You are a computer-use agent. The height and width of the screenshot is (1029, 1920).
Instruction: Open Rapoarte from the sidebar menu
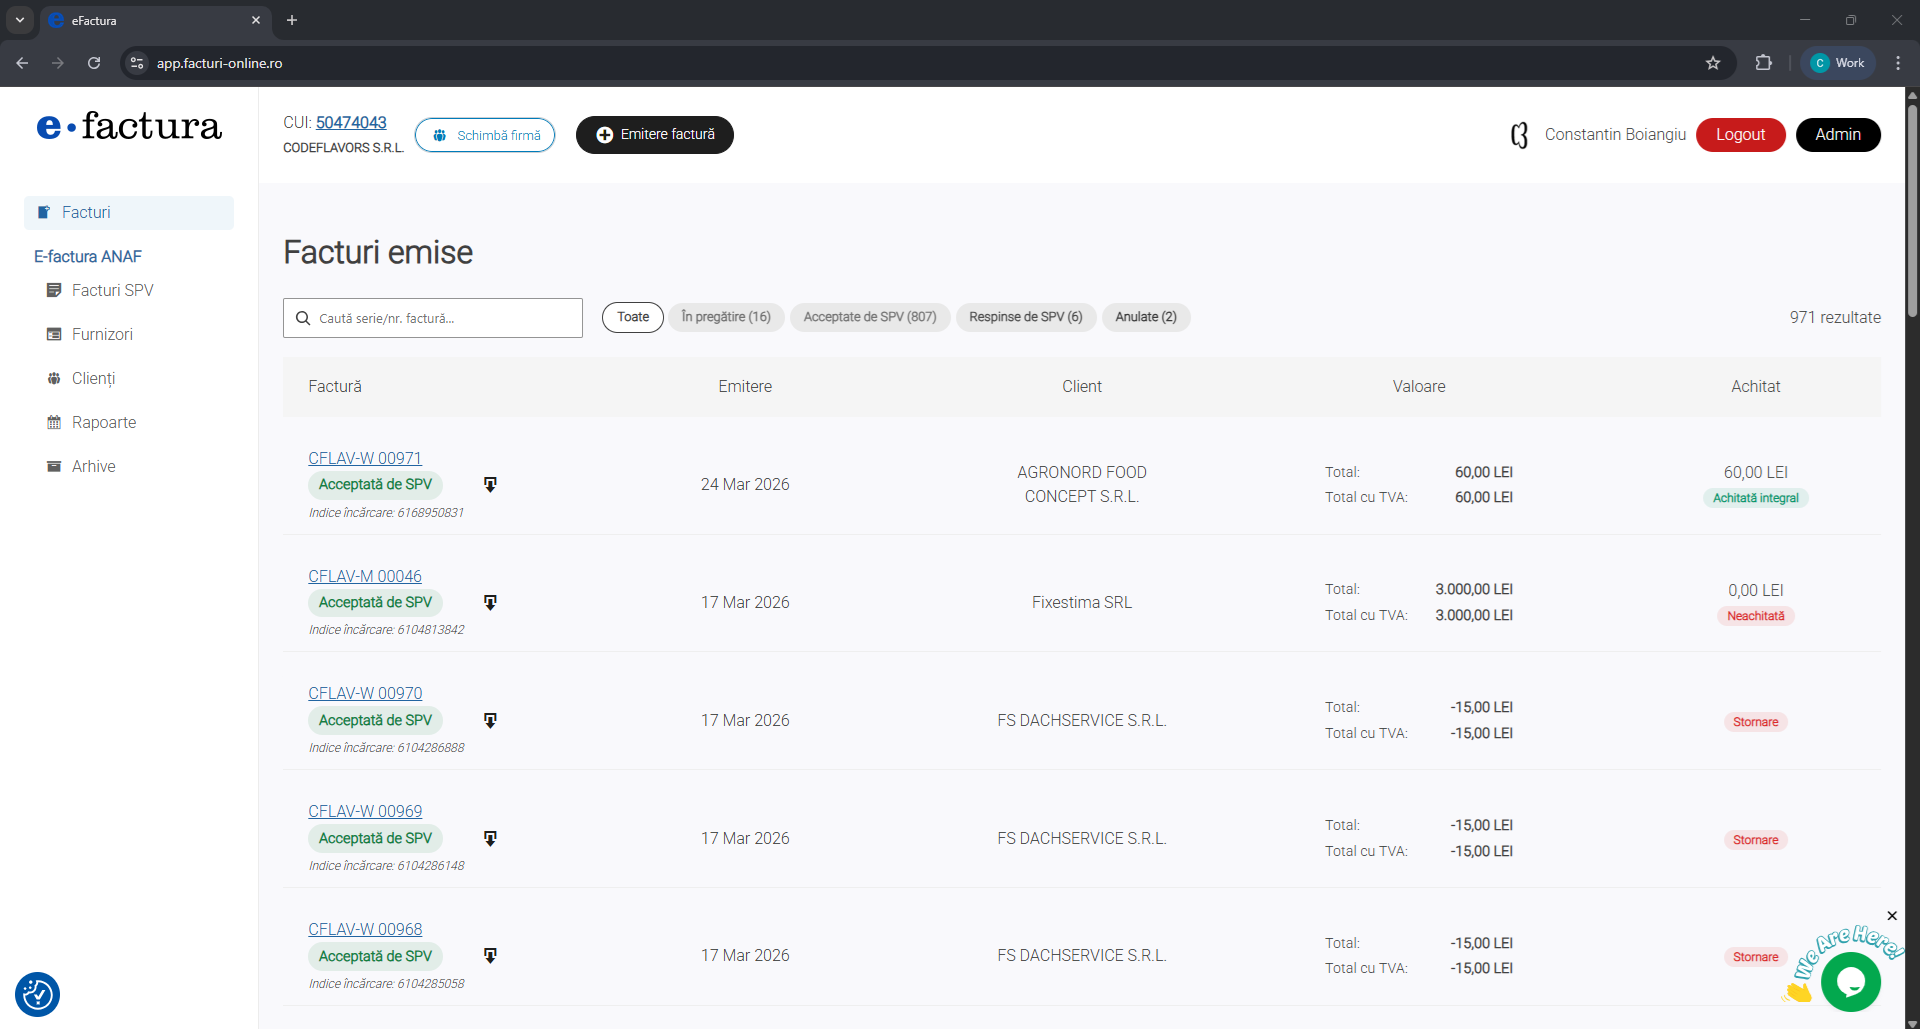(x=104, y=422)
